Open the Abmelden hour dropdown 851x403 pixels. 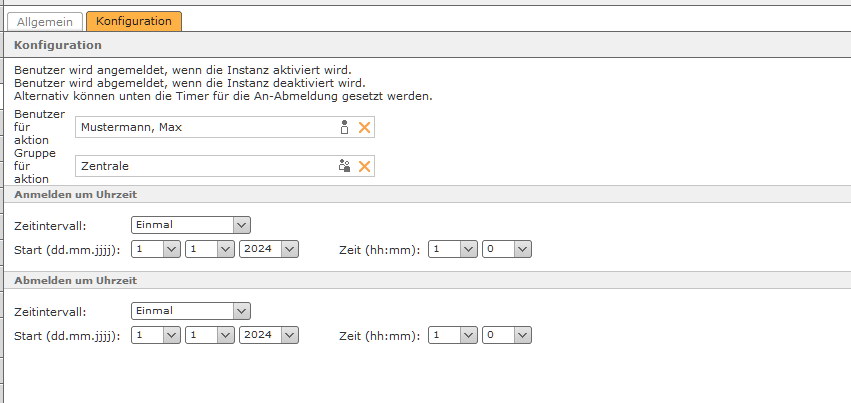(x=452, y=335)
